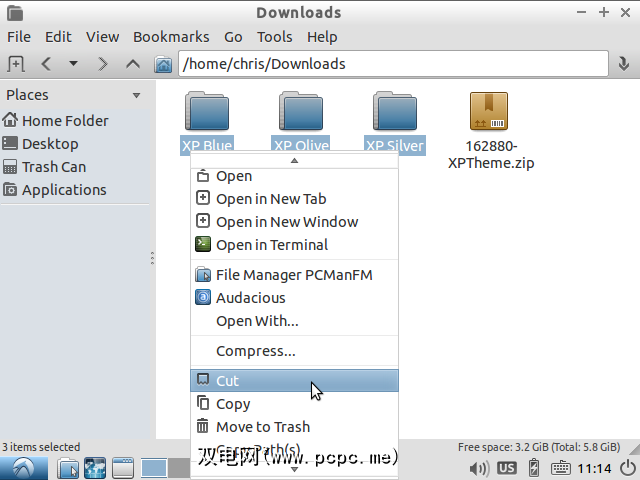Select the XP Silver folder icon

(x=395, y=111)
